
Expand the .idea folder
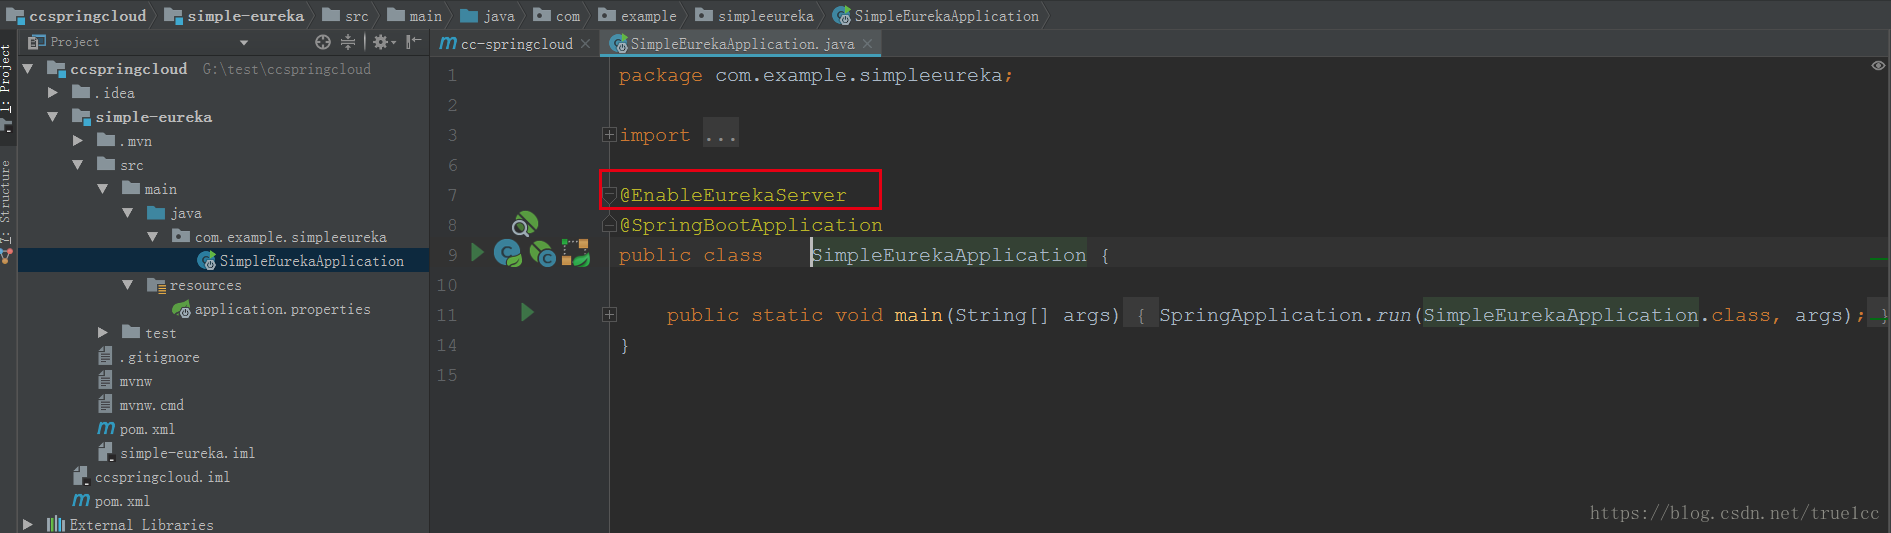[x=53, y=92]
